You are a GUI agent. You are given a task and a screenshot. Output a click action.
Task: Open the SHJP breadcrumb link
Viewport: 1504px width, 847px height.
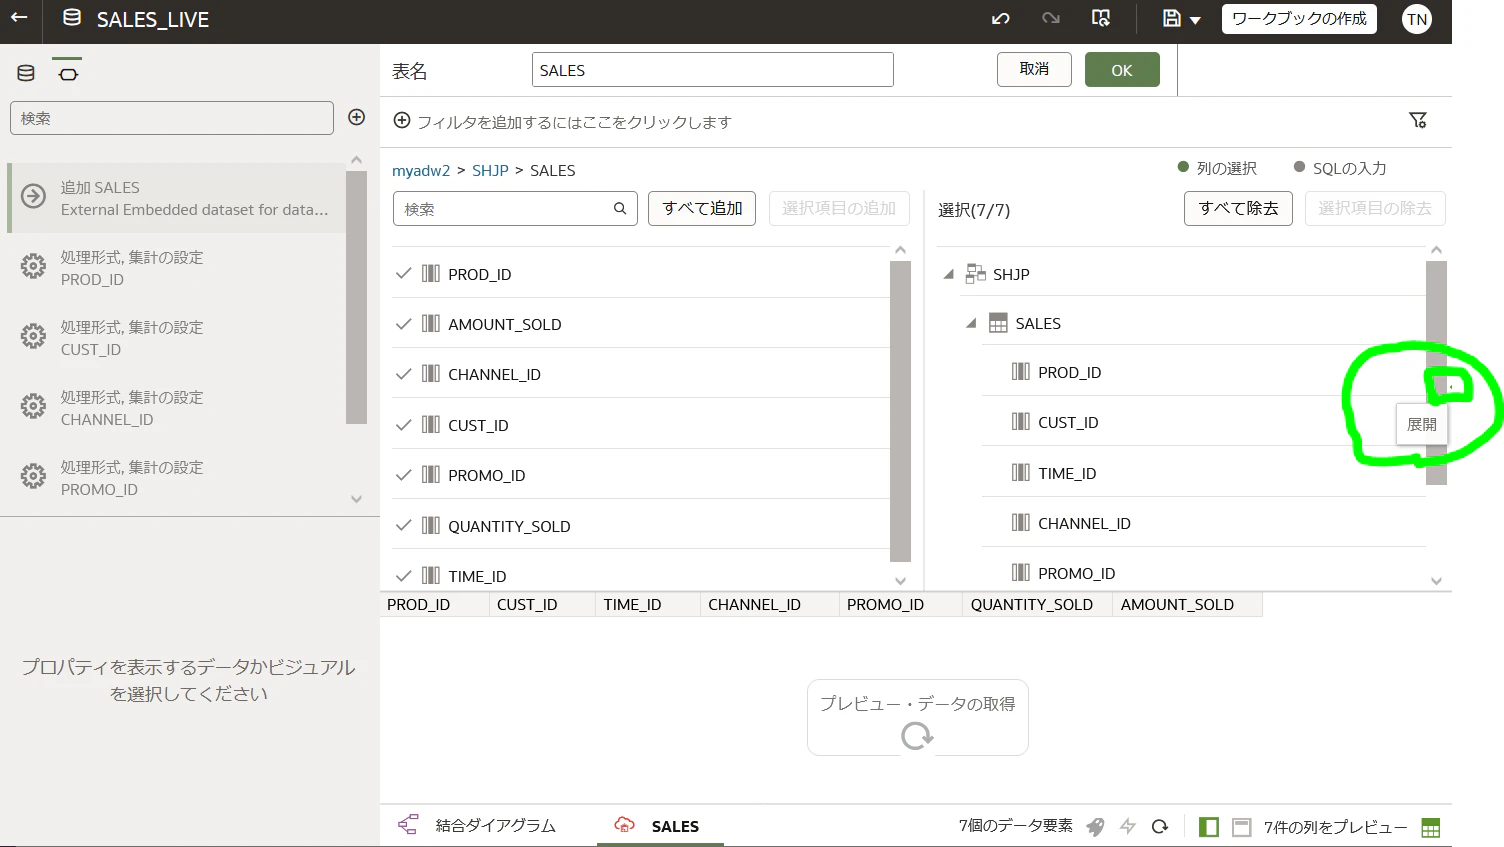[x=490, y=171]
